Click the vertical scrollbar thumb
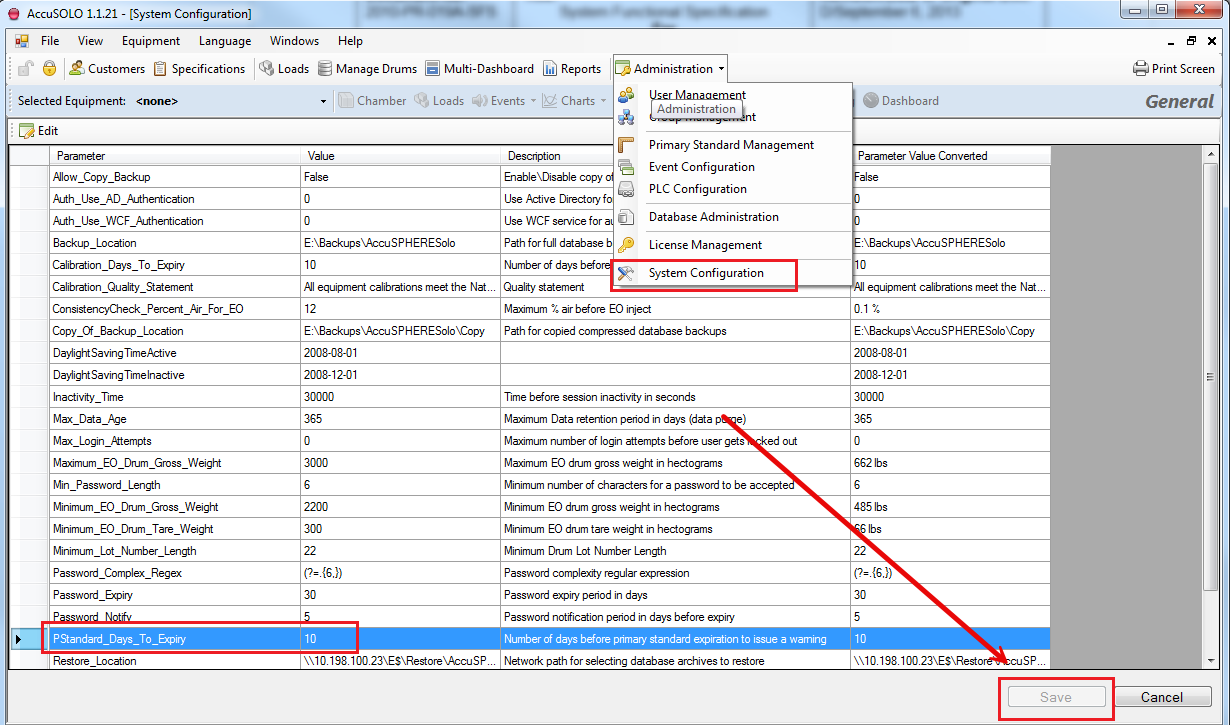Screen dimensions: 1230x725 (1210, 377)
